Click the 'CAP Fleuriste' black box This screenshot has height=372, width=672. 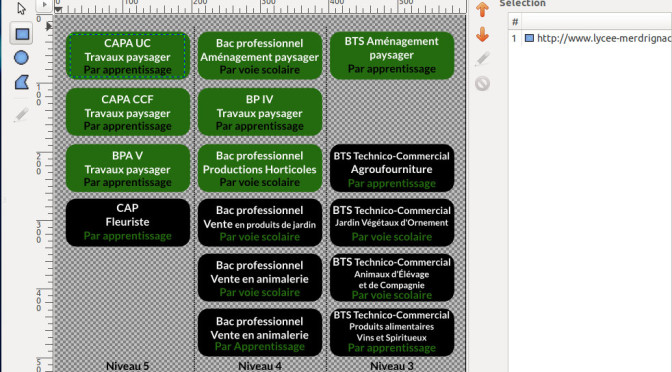128,222
